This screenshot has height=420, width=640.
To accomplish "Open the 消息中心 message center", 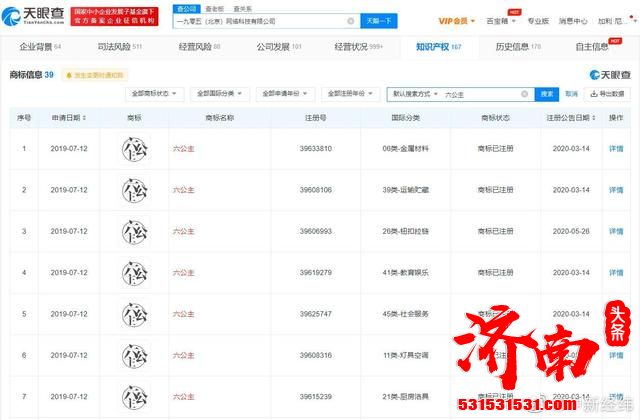I will pyautogui.click(x=573, y=21).
